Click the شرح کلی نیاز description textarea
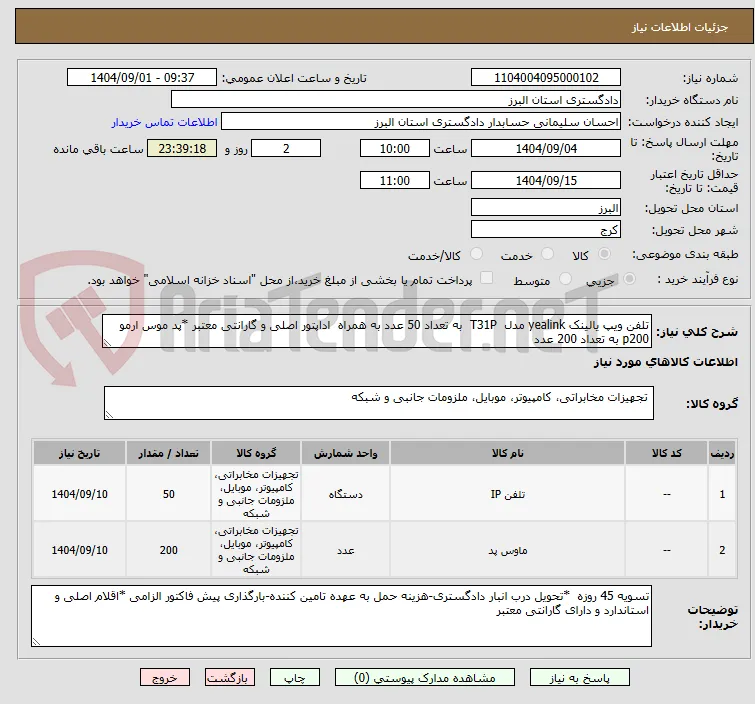Image resolution: width=755 pixels, height=704 pixels. point(377,331)
